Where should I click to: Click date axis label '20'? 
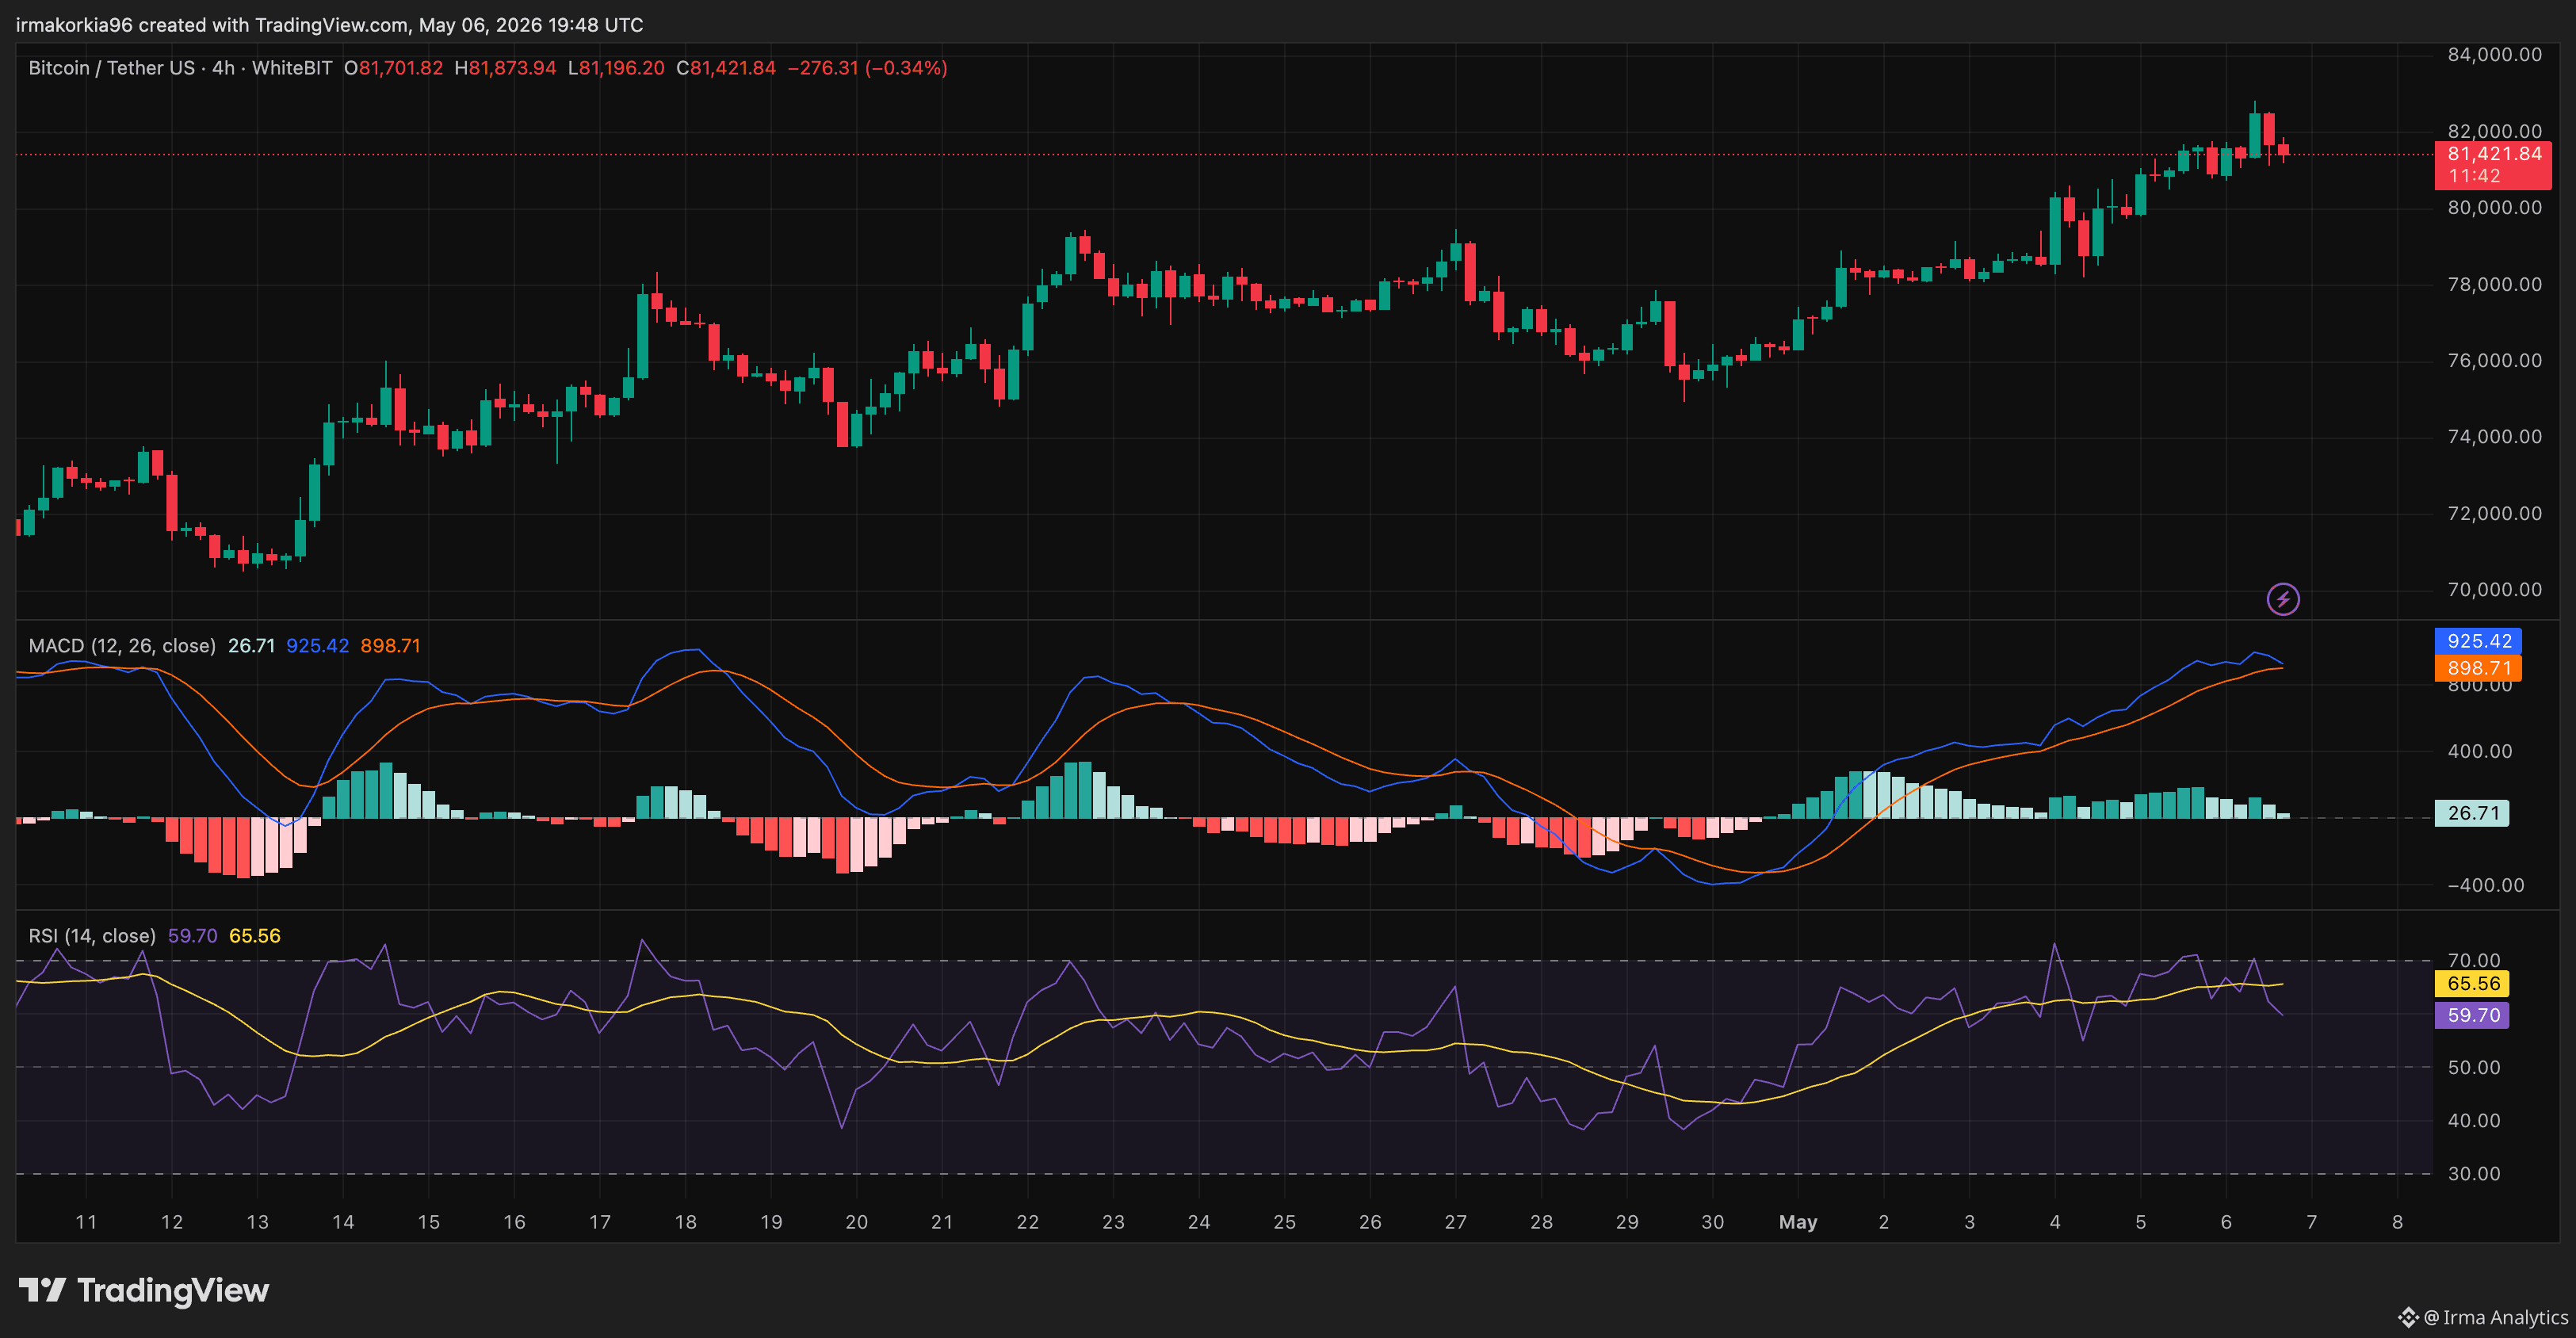pos(856,1222)
